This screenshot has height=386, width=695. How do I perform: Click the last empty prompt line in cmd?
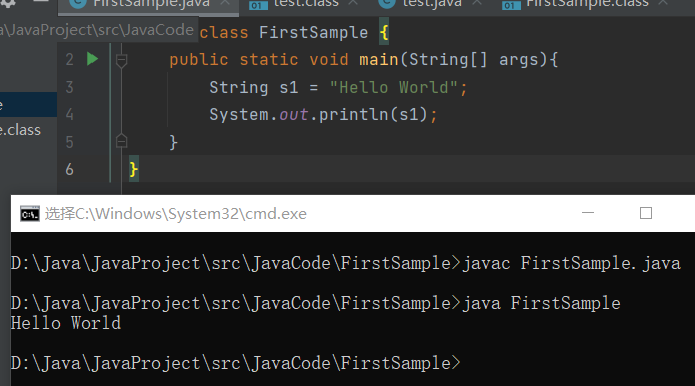(x=236, y=363)
